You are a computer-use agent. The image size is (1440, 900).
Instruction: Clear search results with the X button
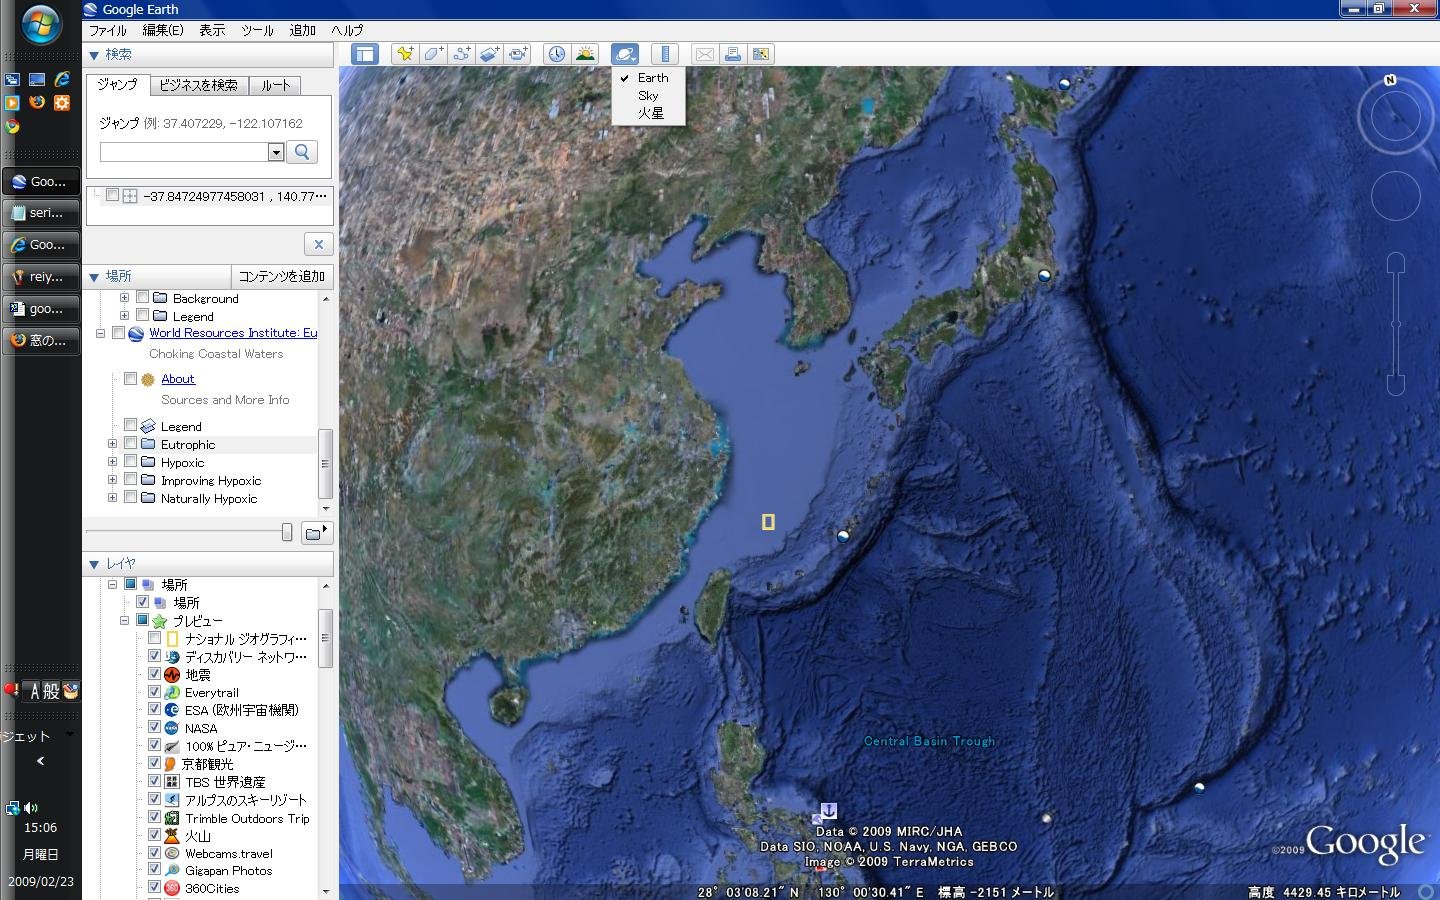coord(318,244)
